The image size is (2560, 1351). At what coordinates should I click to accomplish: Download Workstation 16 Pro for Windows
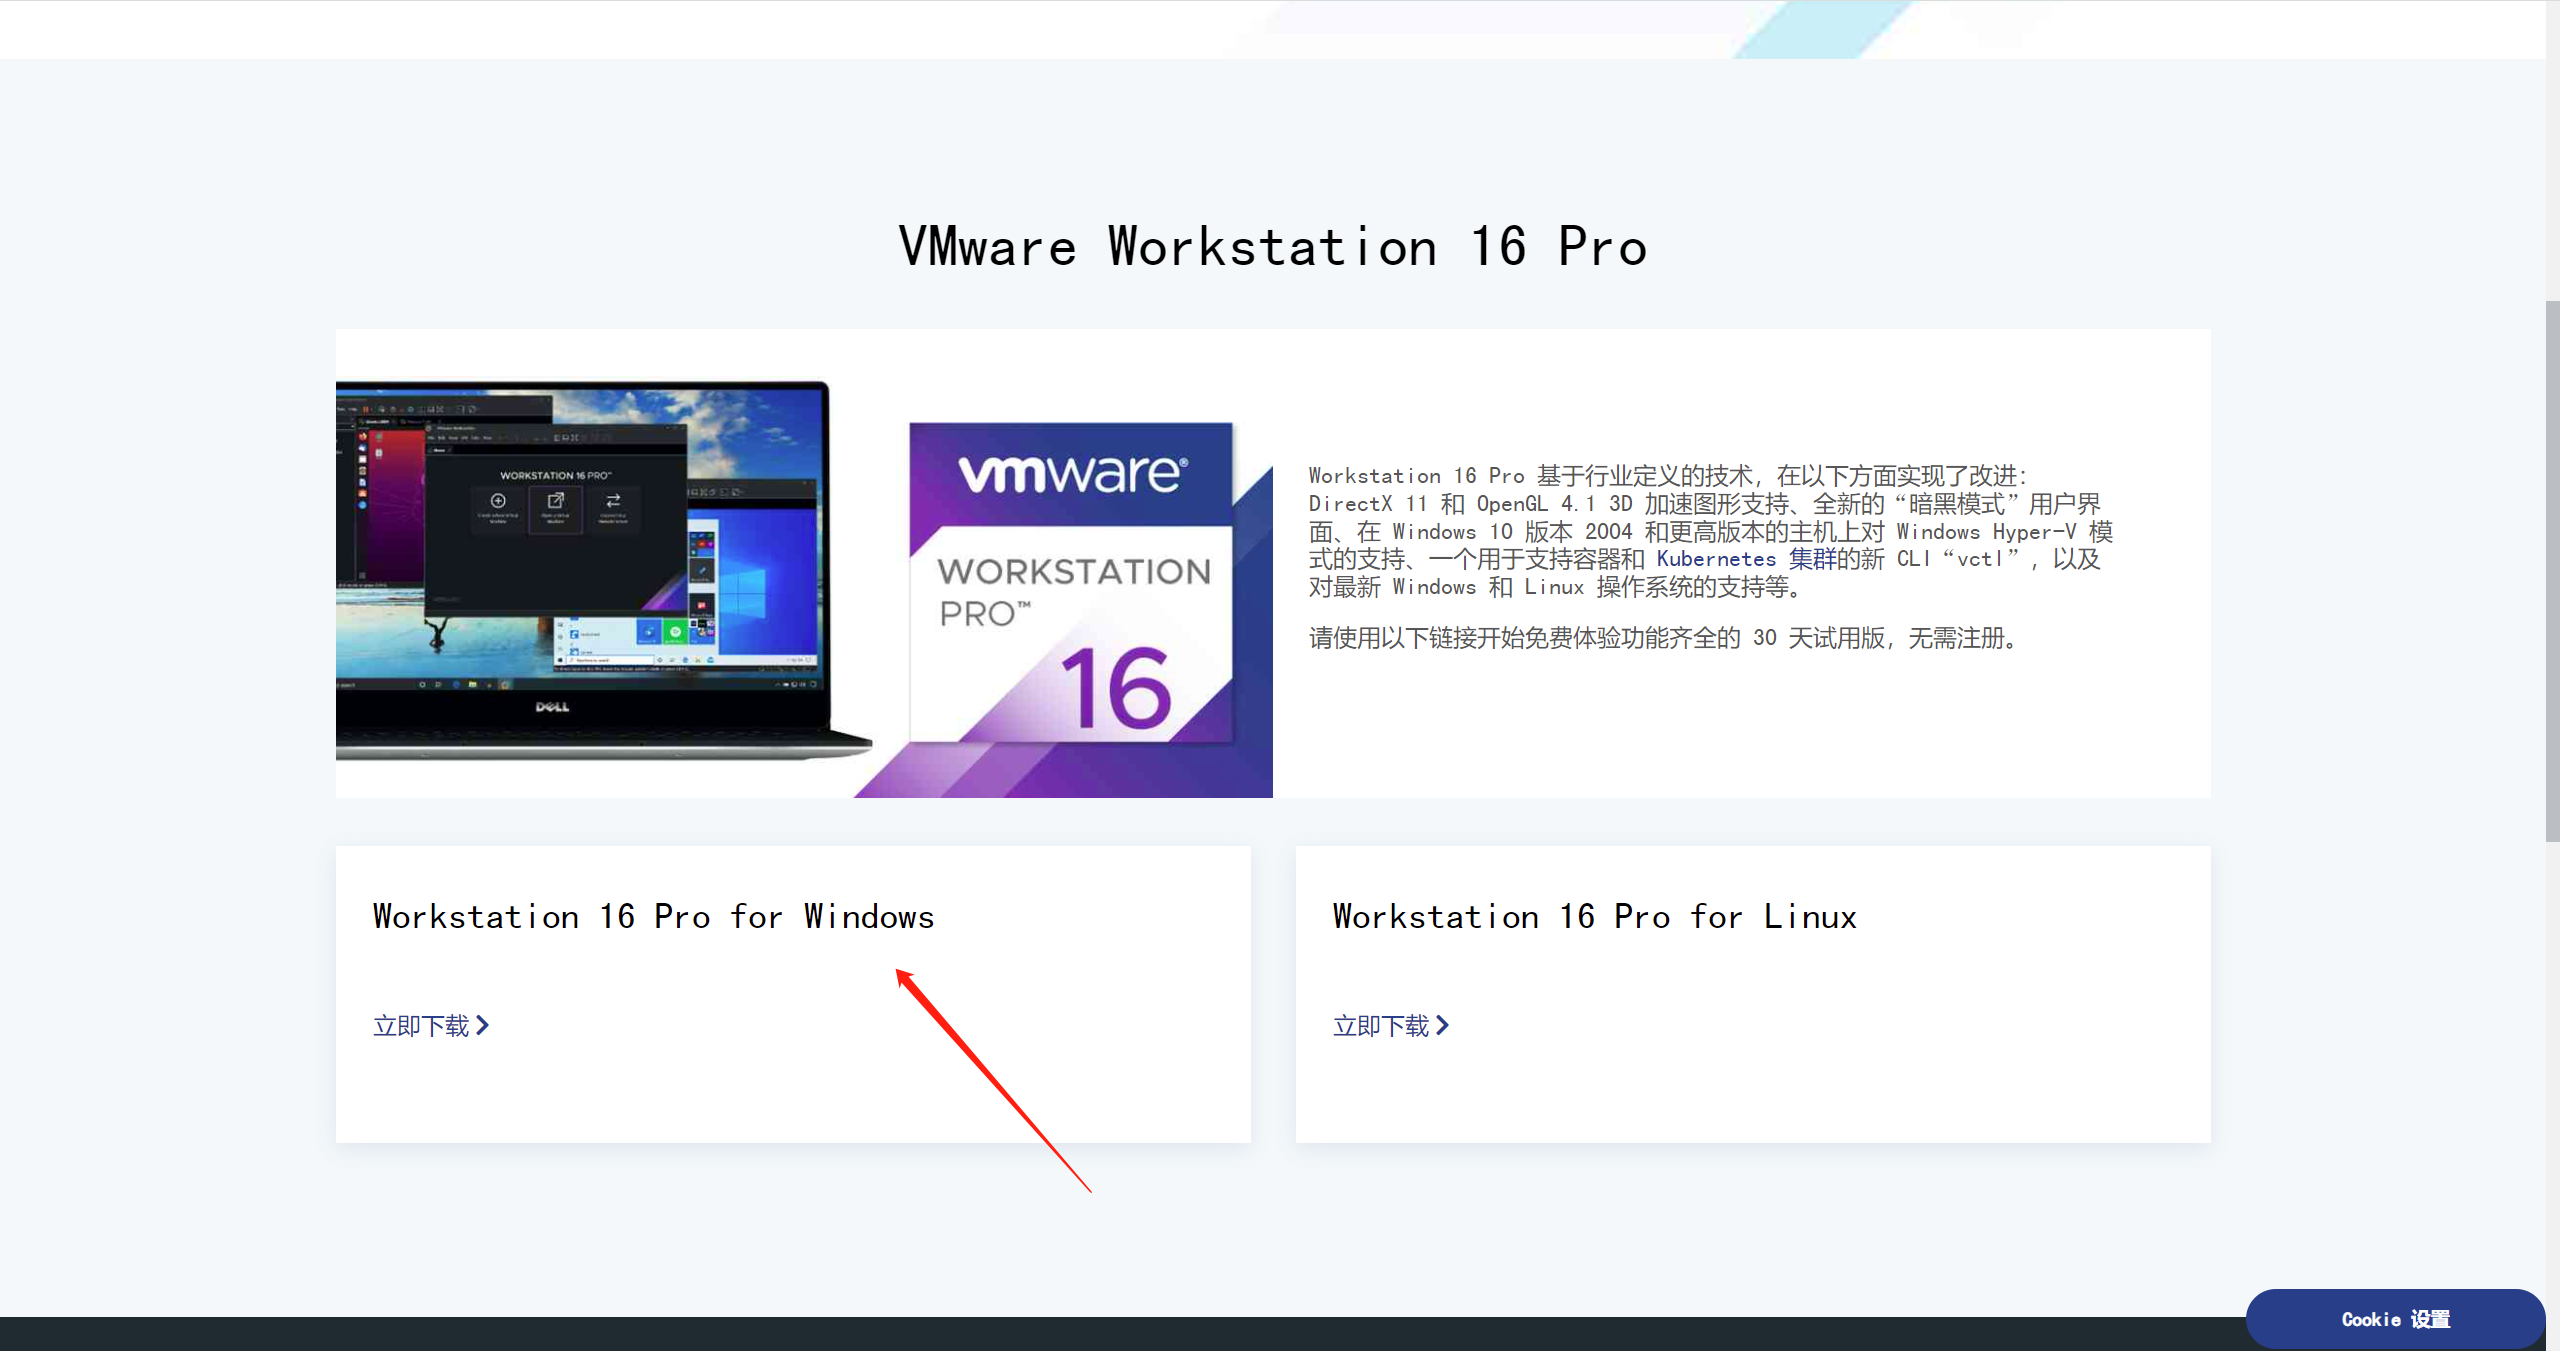click(421, 1026)
